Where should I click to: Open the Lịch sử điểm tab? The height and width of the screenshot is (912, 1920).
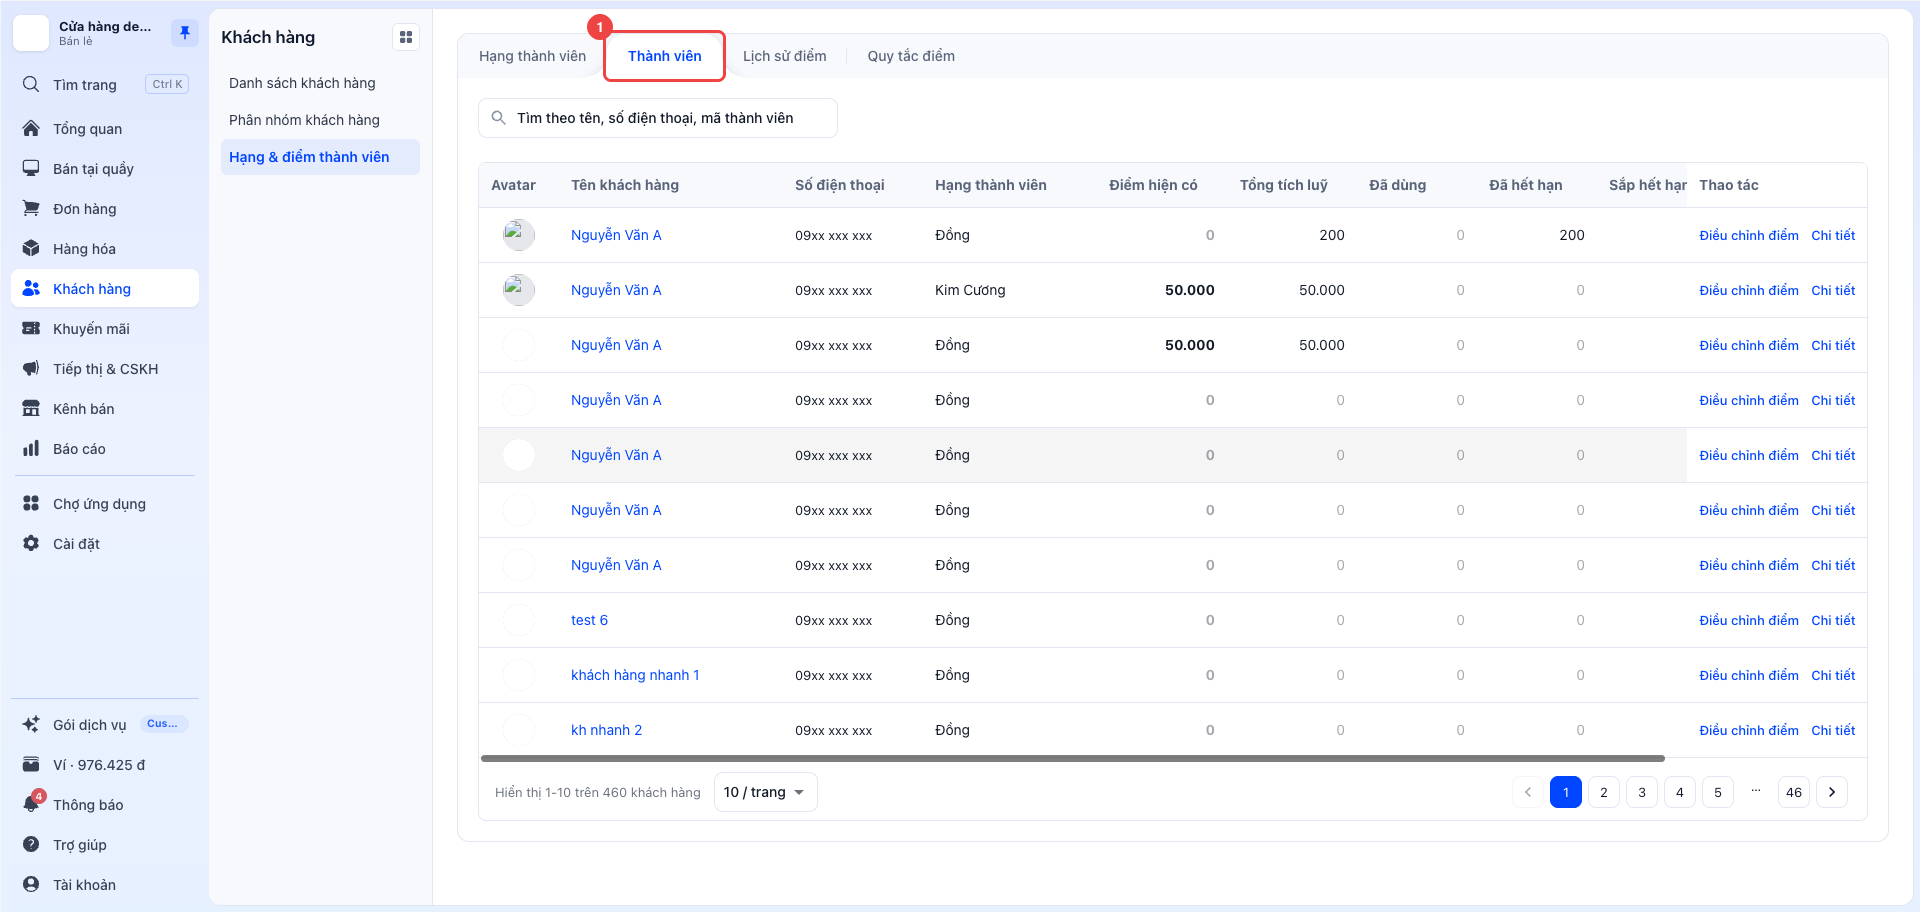tap(785, 56)
